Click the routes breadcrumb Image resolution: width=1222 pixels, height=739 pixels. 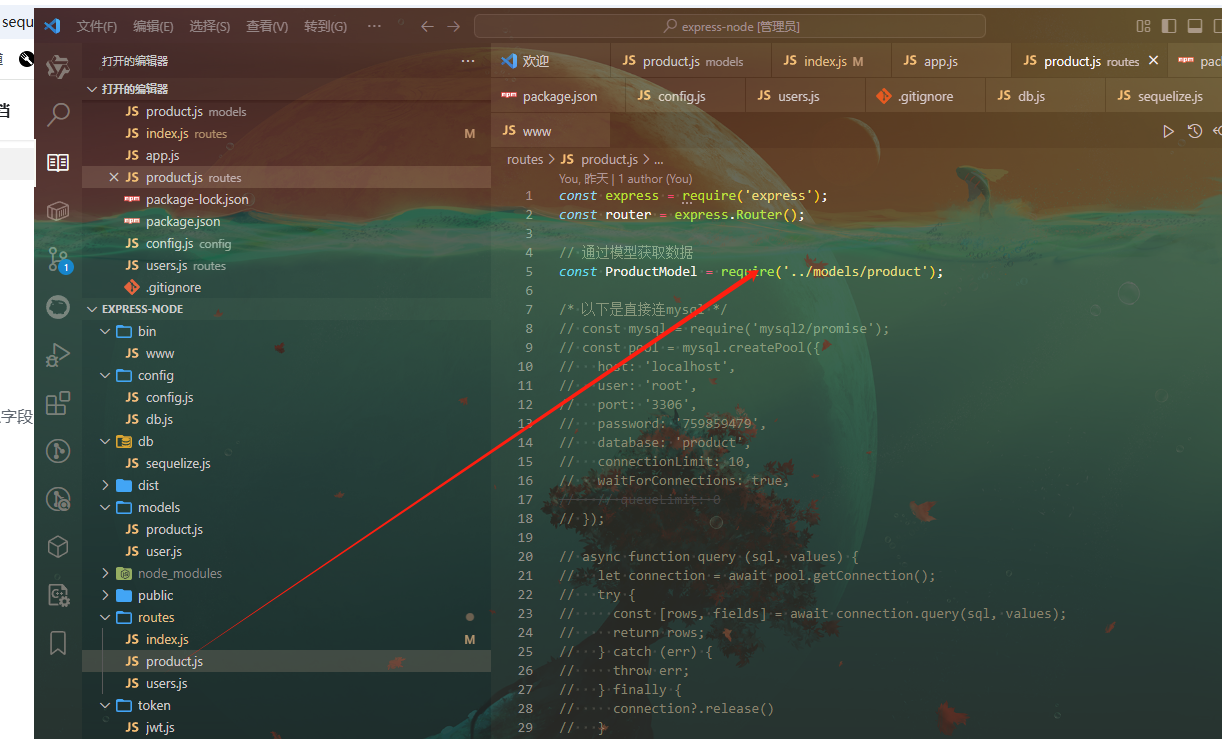pyautogui.click(x=525, y=159)
